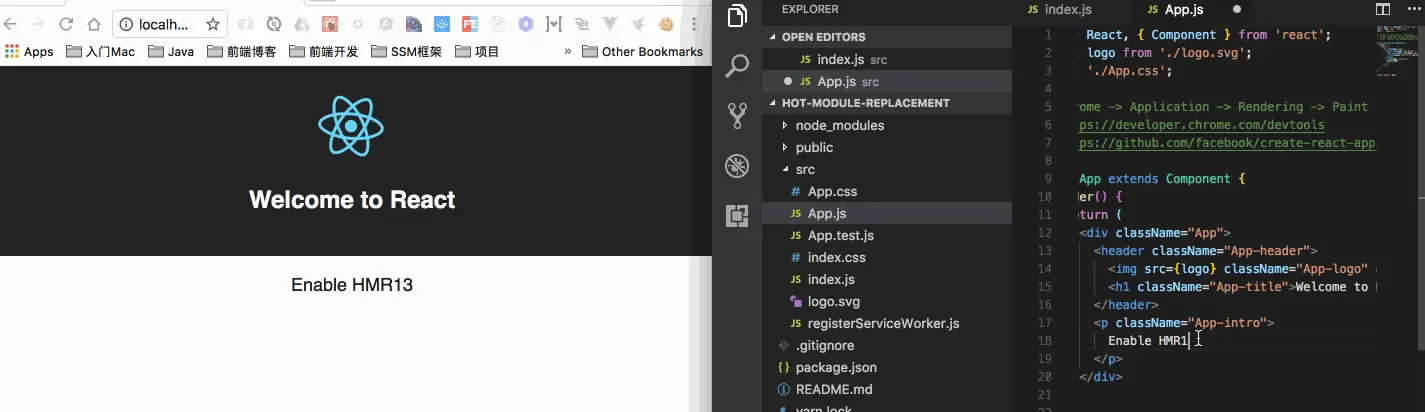This screenshot has height=412, width=1425.
Task: Select index.js in Open Editors
Action: click(887, 59)
